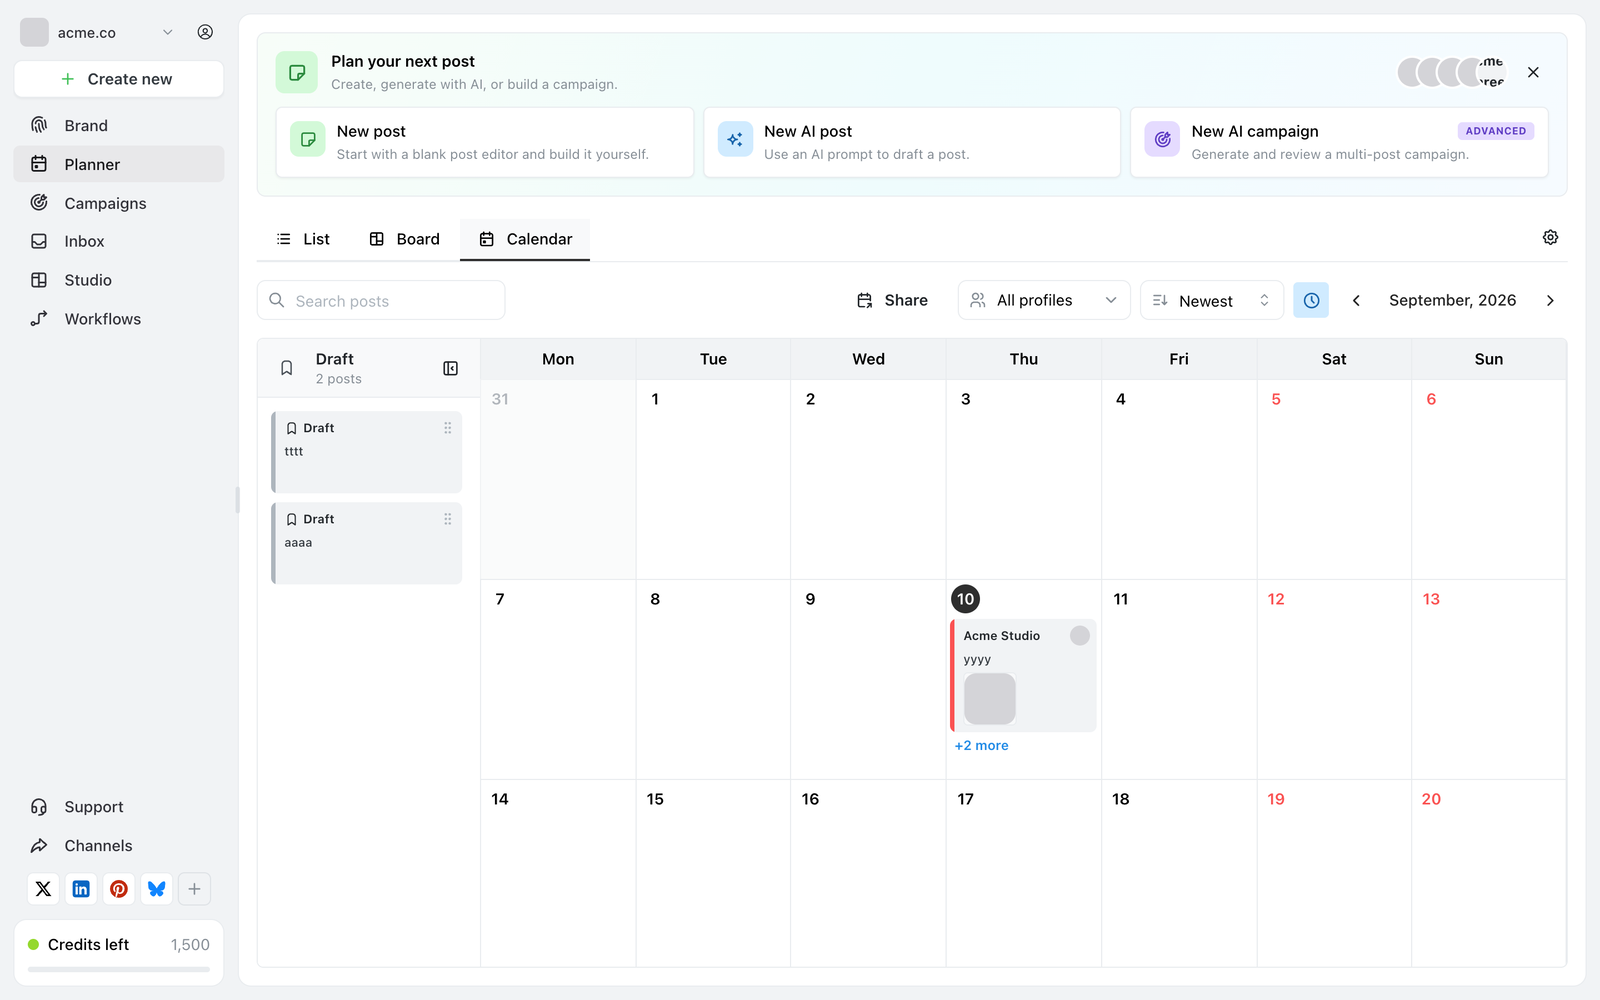The image size is (1600, 1000).
Task: Add a new channel with plus icon
Action: pos(195,889)
